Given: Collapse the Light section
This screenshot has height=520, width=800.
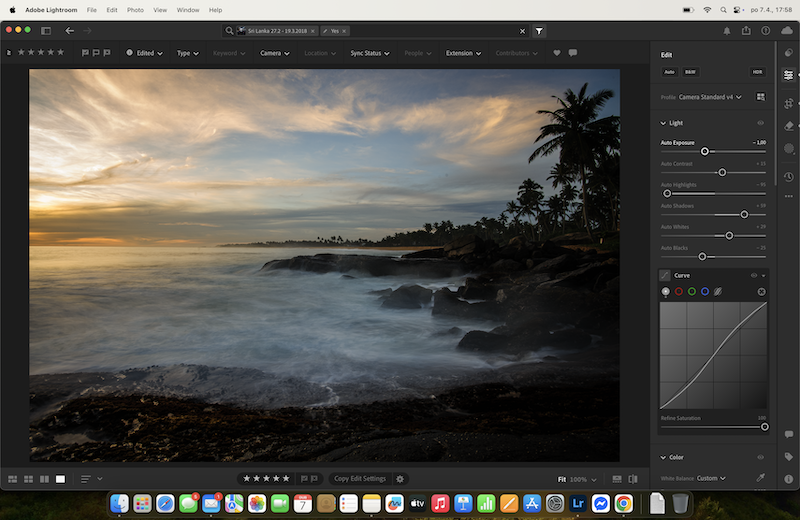Looking at the screenshot, I should [663, 123].
